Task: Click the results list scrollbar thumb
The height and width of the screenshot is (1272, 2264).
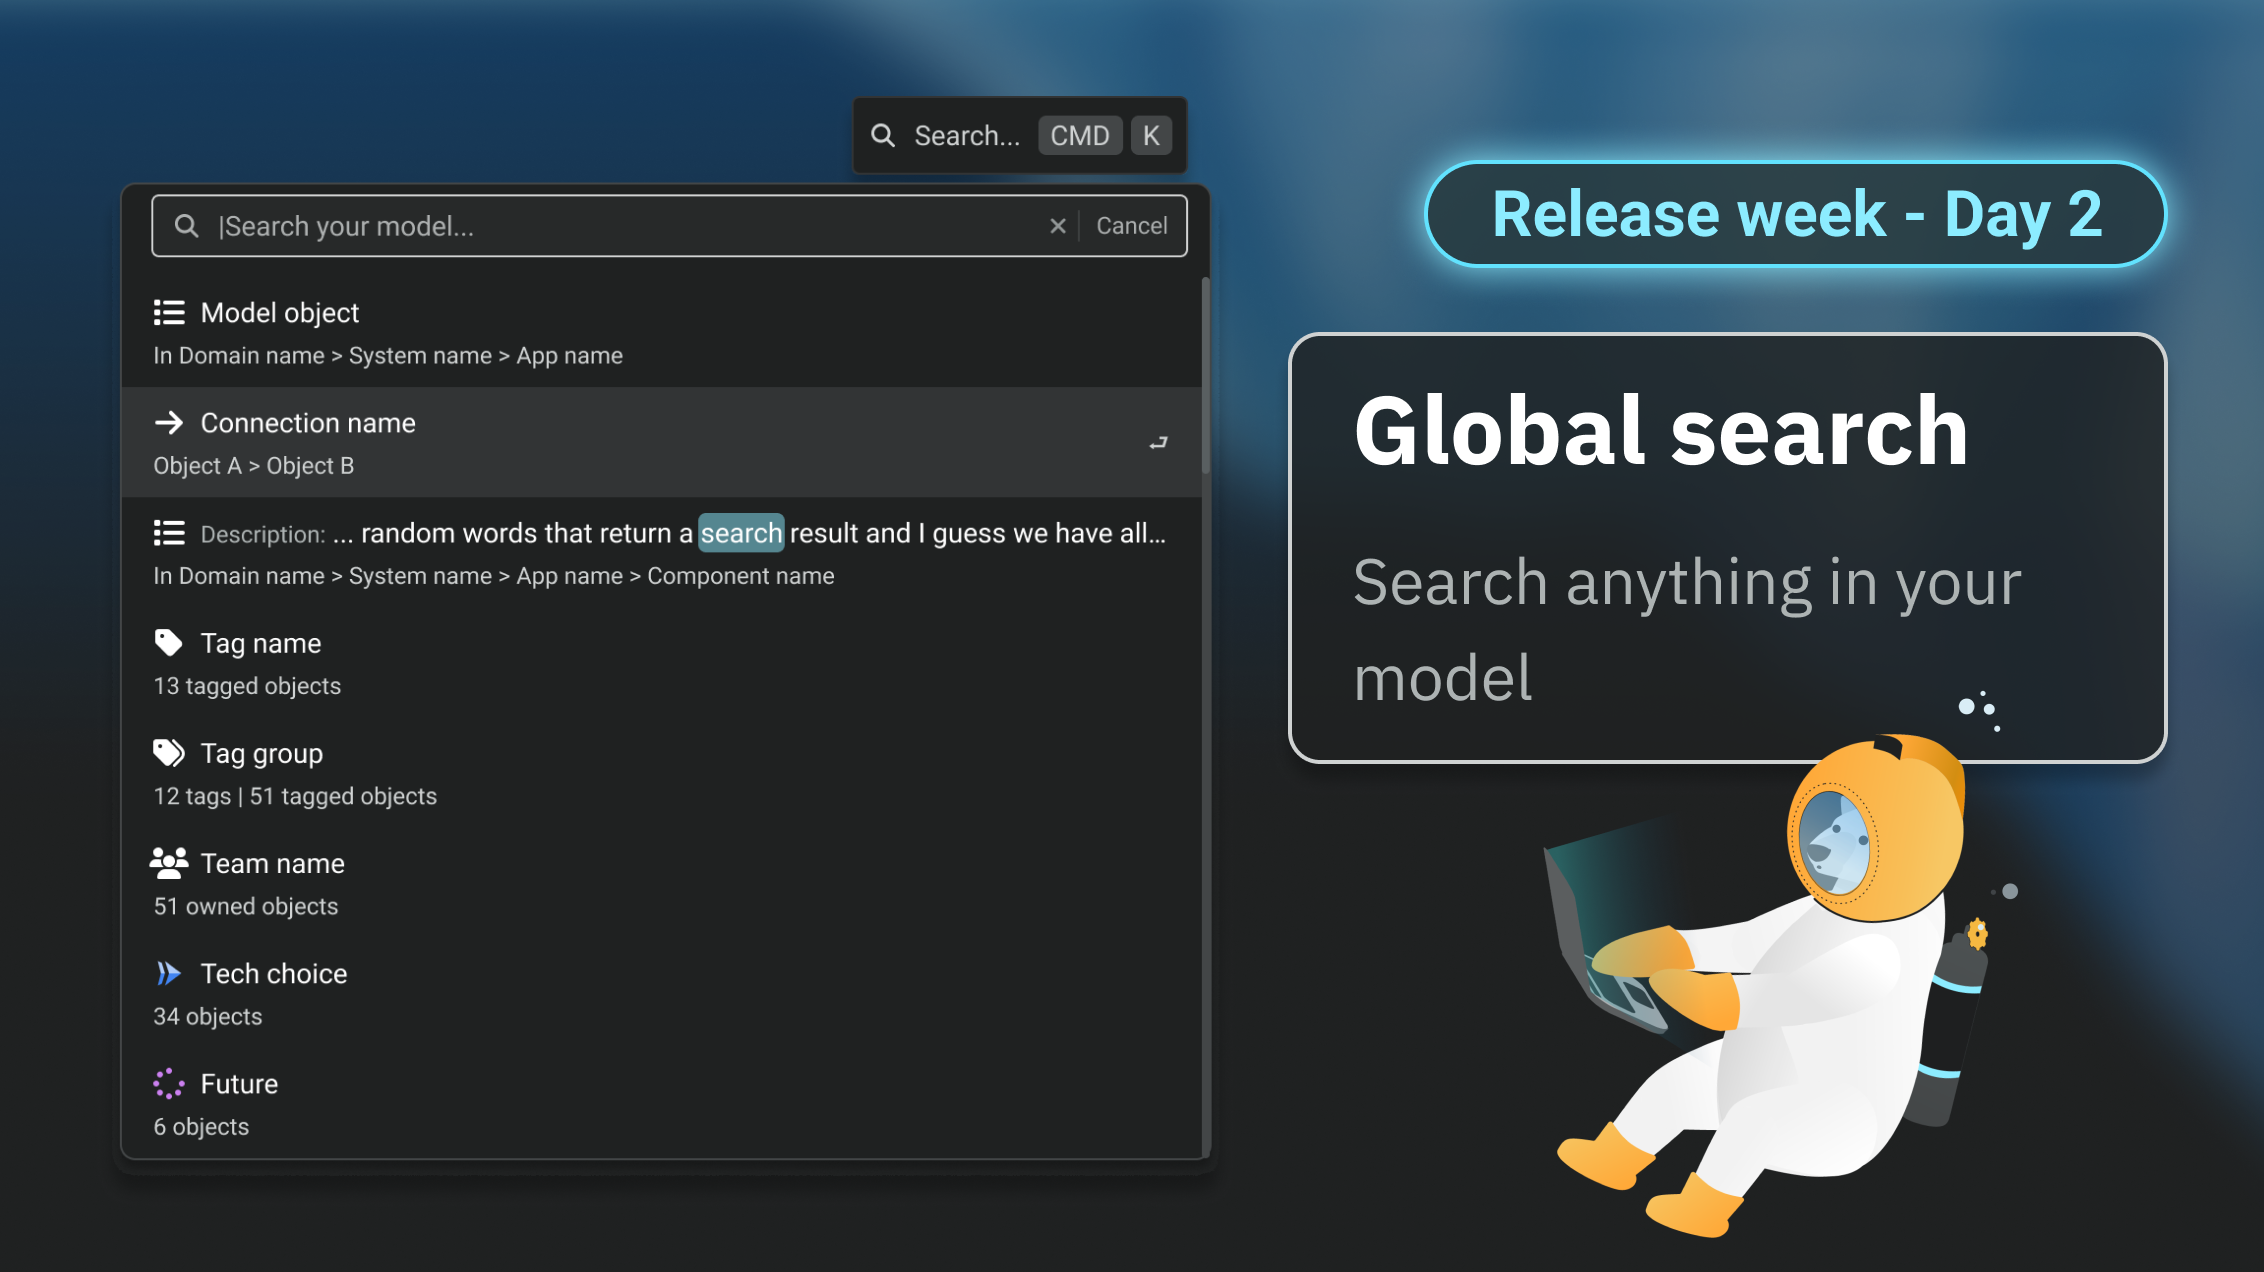Action: coord(1206,375)
